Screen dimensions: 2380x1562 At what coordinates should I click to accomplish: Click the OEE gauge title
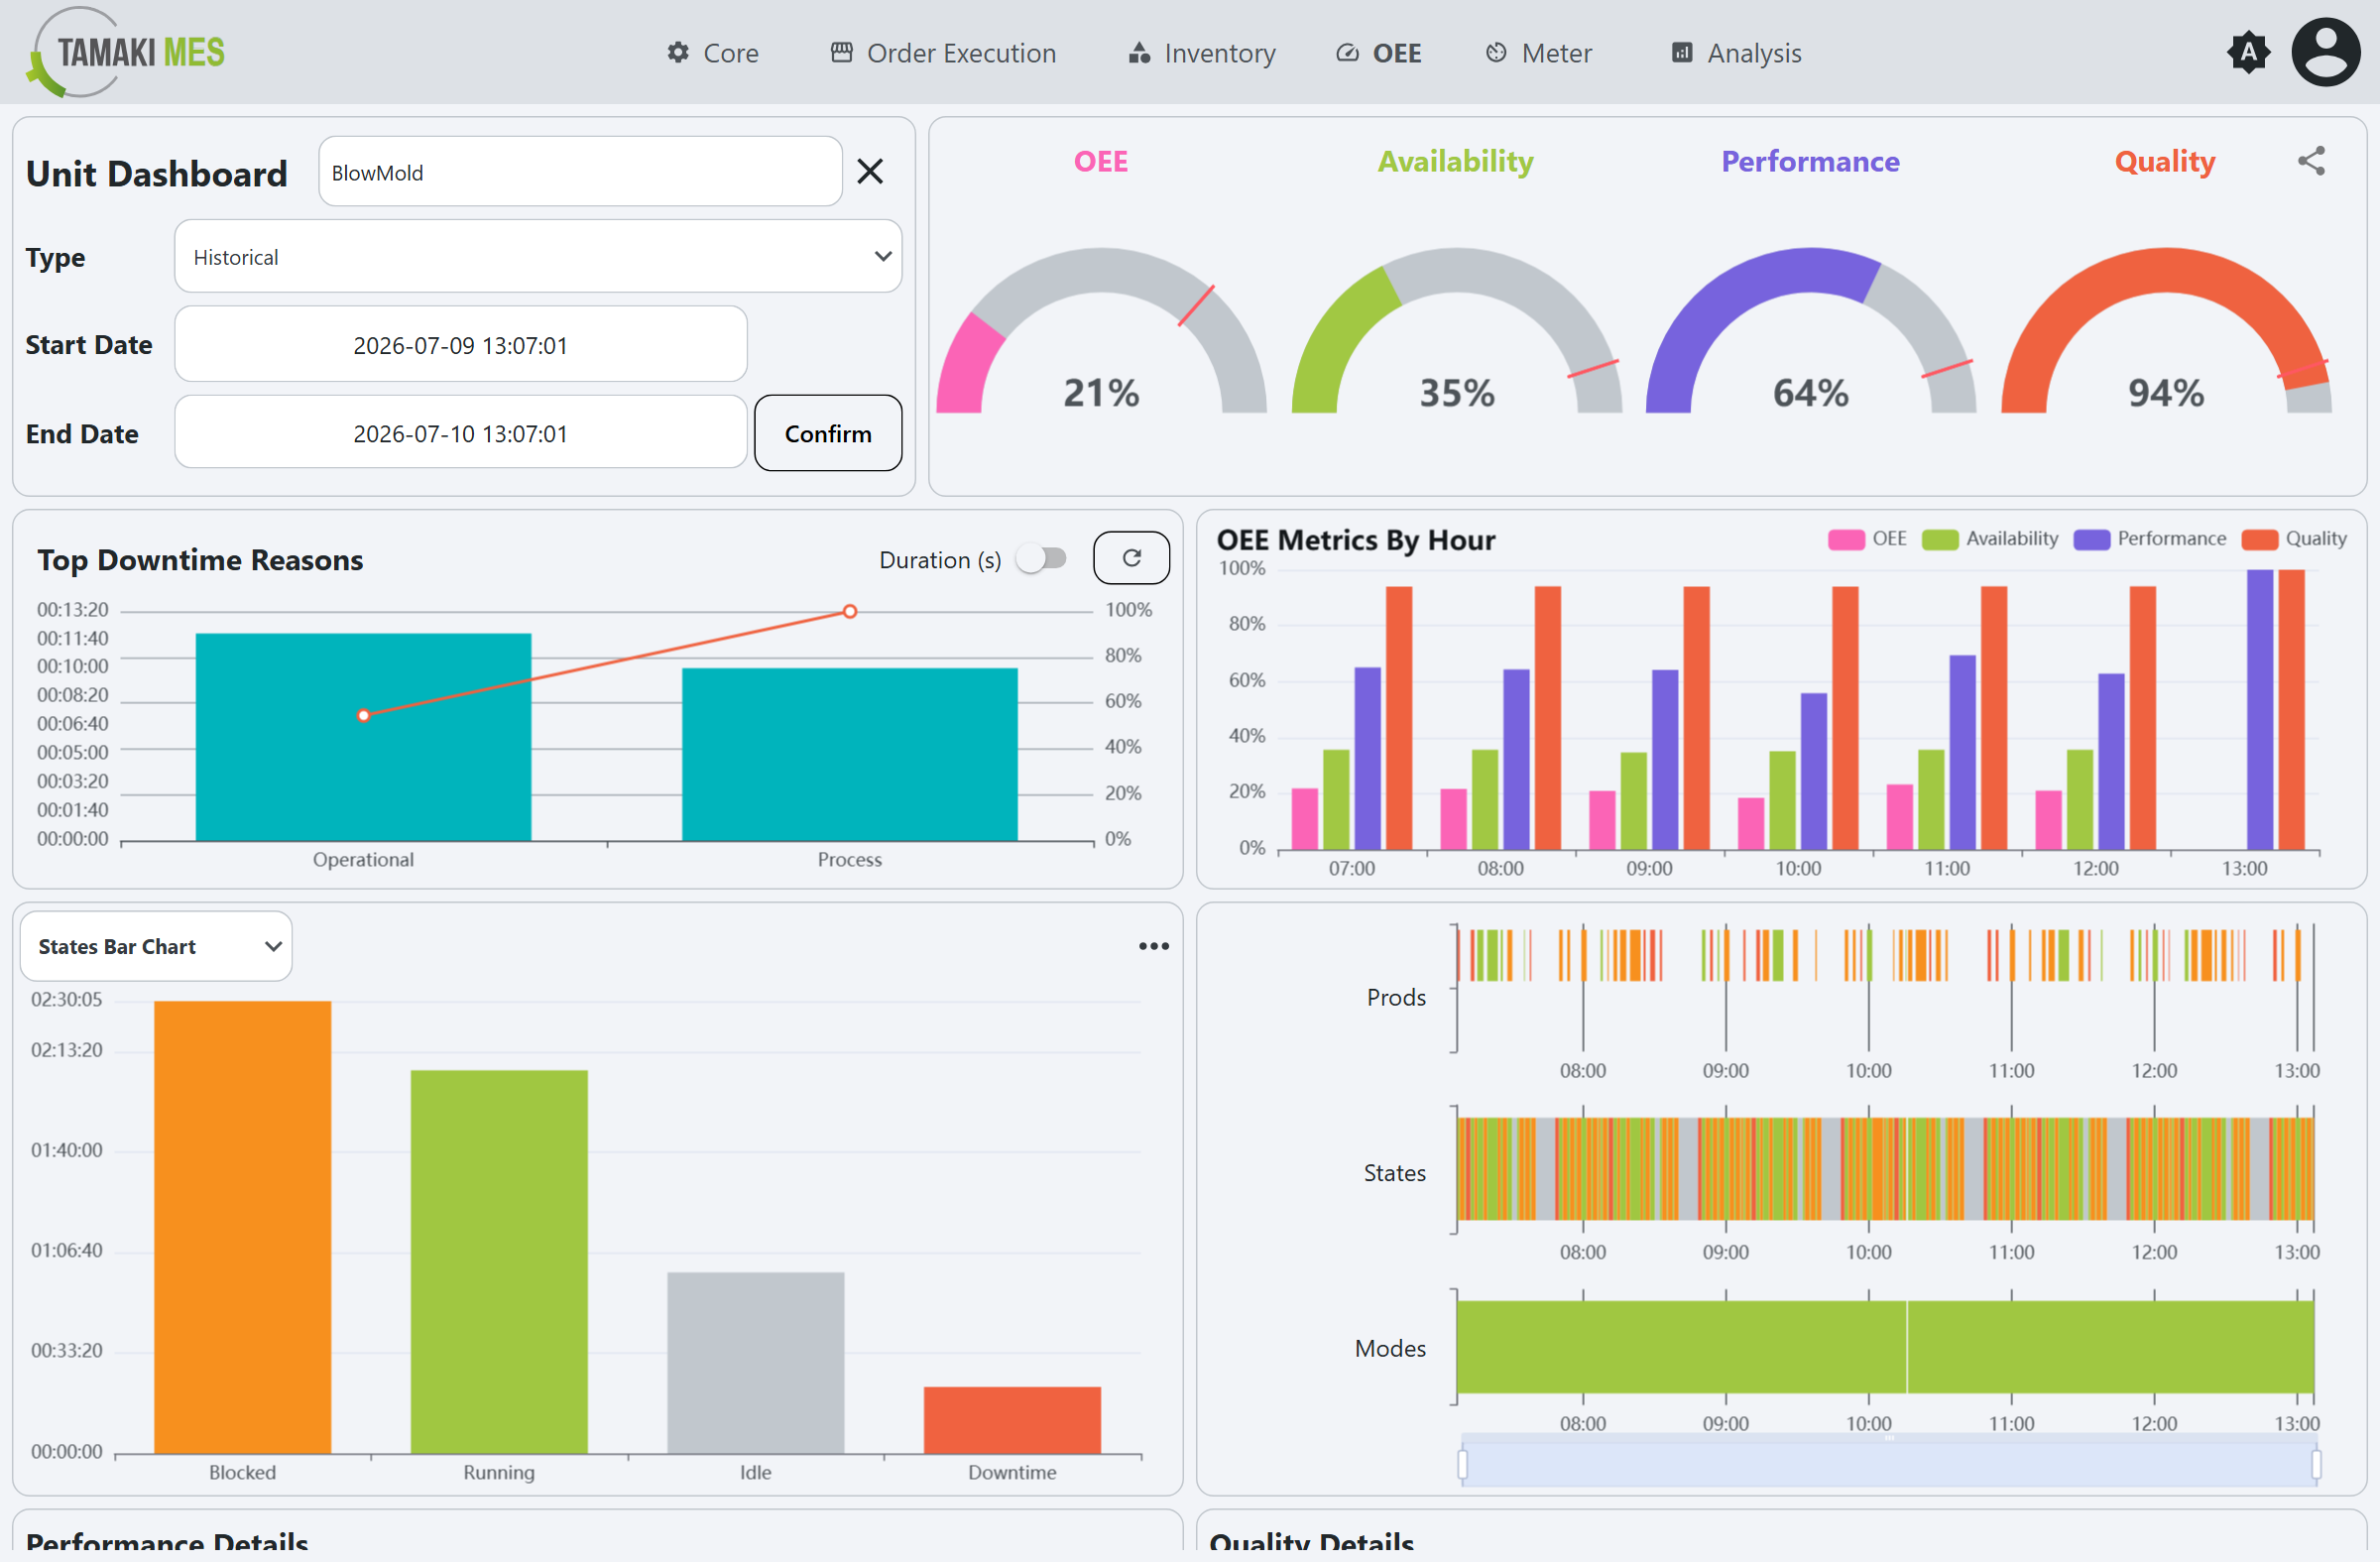[1101, 161]
